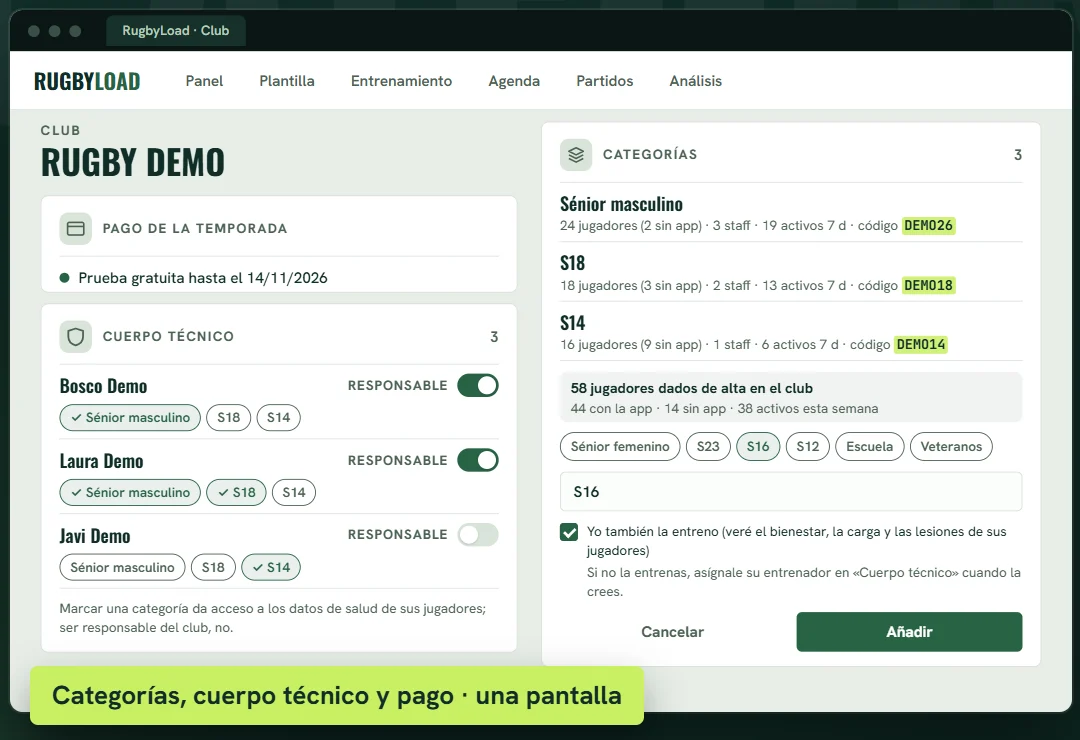The width and height of the screenshot is (1080, 740).
Task: Click the shield icon beside Cuerpo técnico
Action: click(x=76, y=337)
